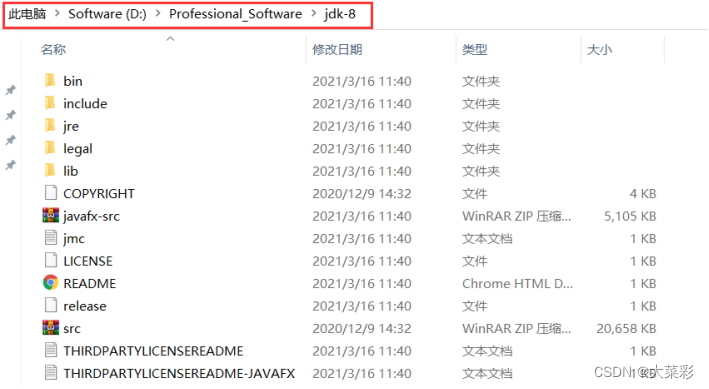Screen dimensions: 709x389
Task: Select the file name COPYRIGHT
Action: pyautogui.click(x=99, y=194)
